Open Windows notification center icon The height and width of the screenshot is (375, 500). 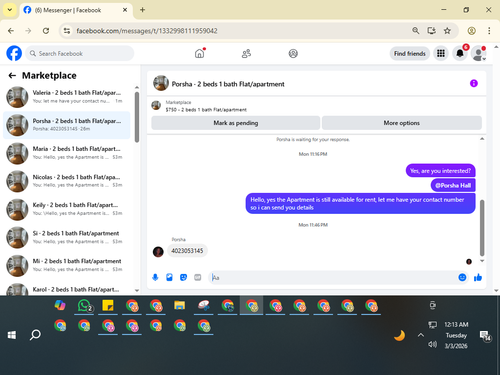point(485,336)
